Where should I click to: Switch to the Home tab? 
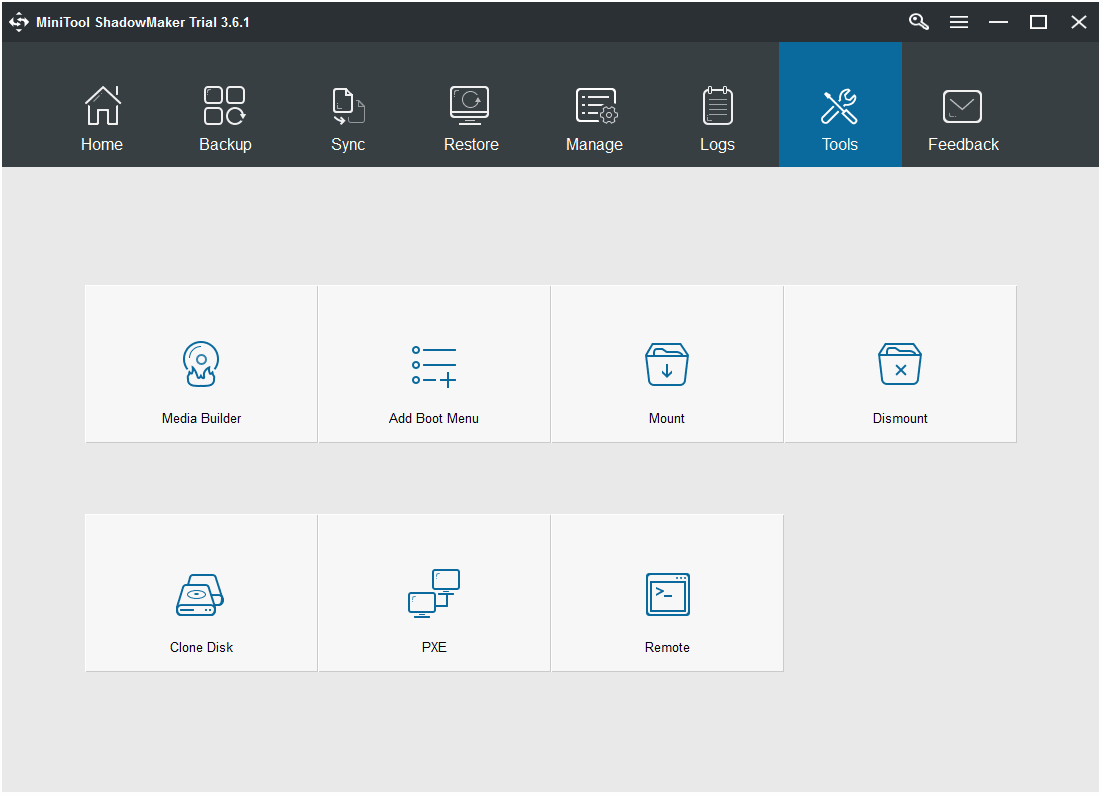102,118
